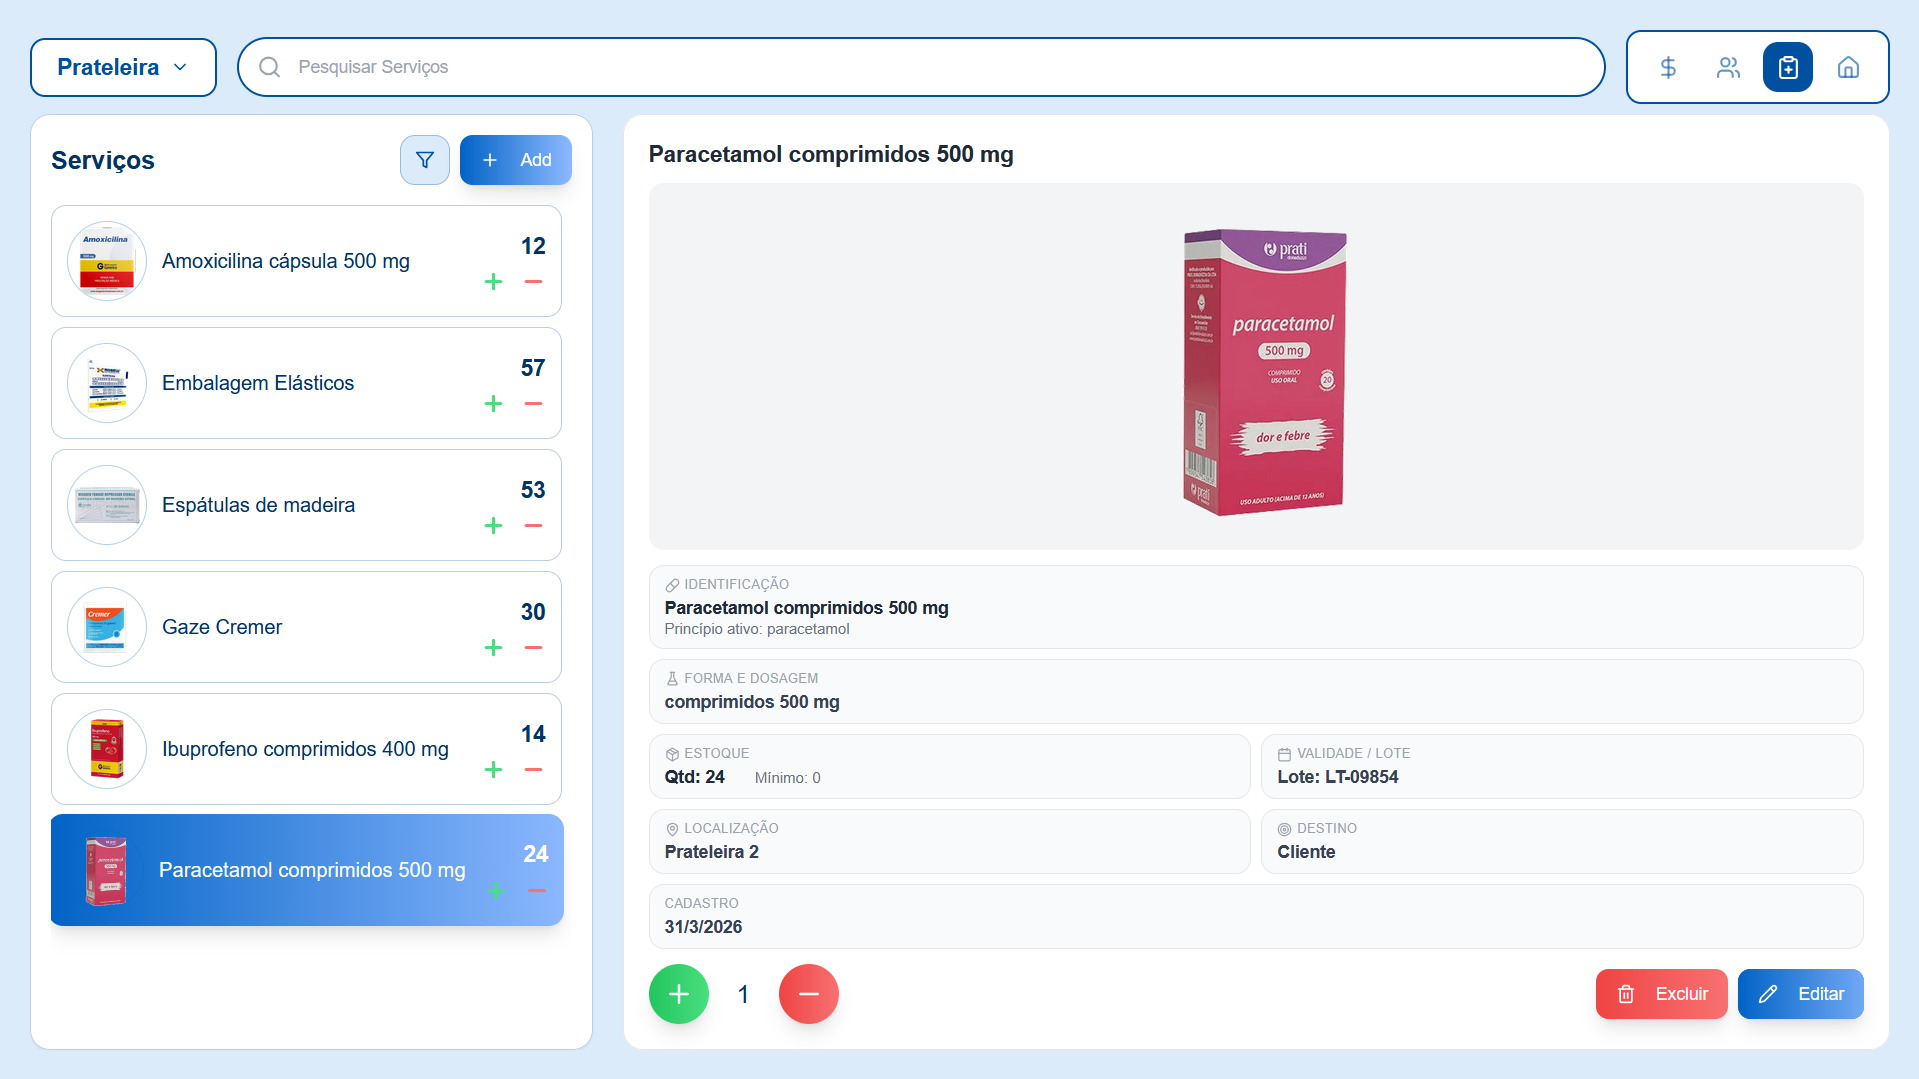Viewport: 1919px width, 1079px height.
Task: Click Add to create new item
Action: tap(516, 160)
